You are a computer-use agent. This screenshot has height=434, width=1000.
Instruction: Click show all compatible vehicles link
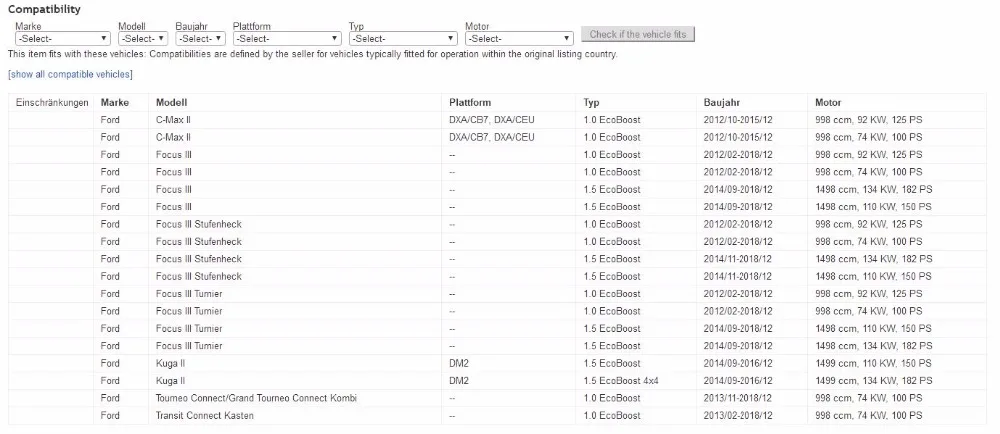click(x=70, y=75)
